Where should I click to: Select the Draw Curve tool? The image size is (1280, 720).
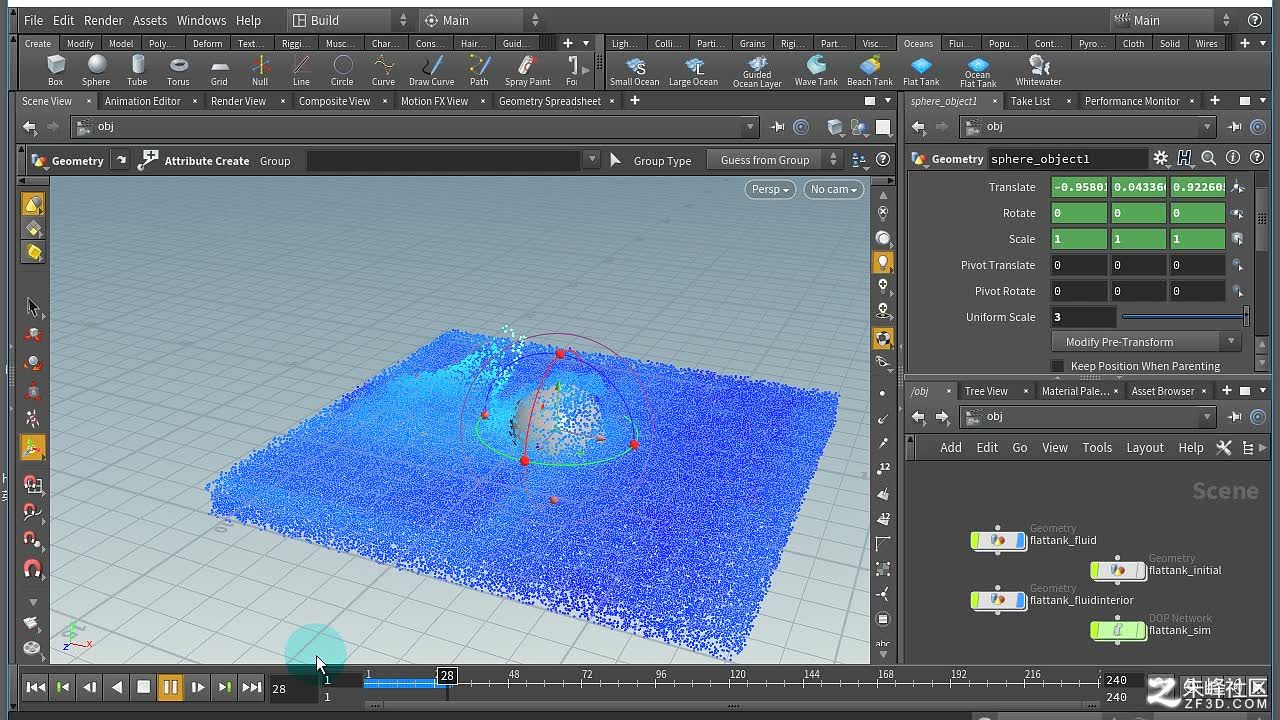pyautogui.click(x=431, y=70)
